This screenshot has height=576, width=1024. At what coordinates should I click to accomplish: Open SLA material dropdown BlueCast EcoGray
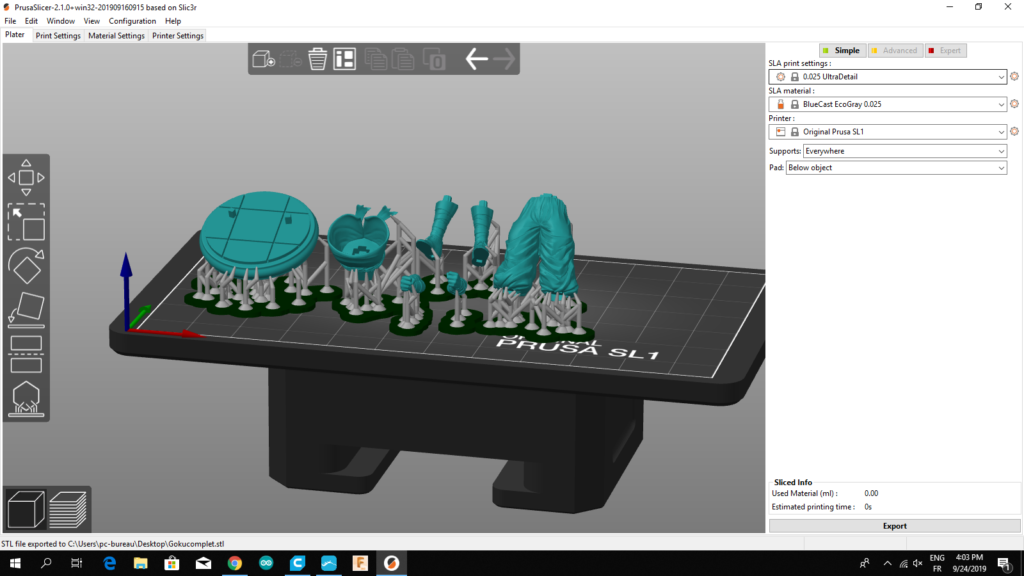tap(888, 104)
